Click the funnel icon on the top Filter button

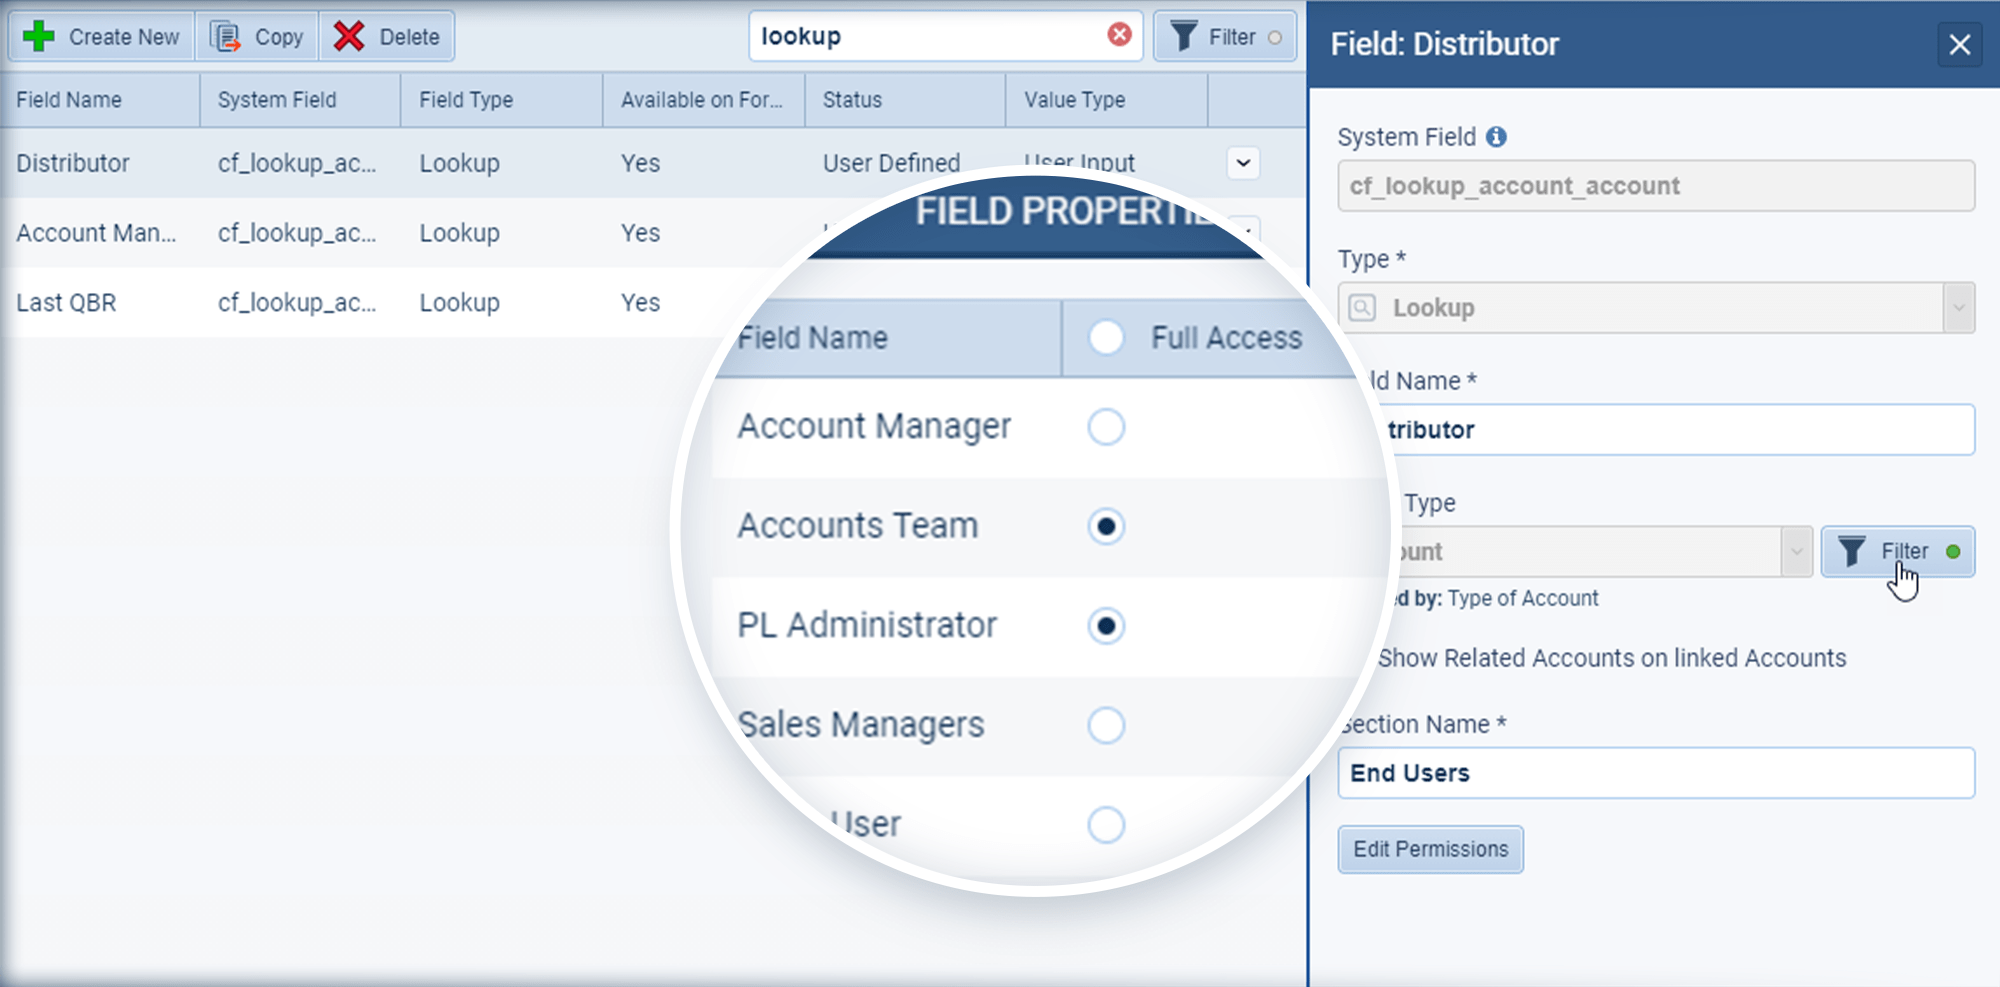point(1185,36)
